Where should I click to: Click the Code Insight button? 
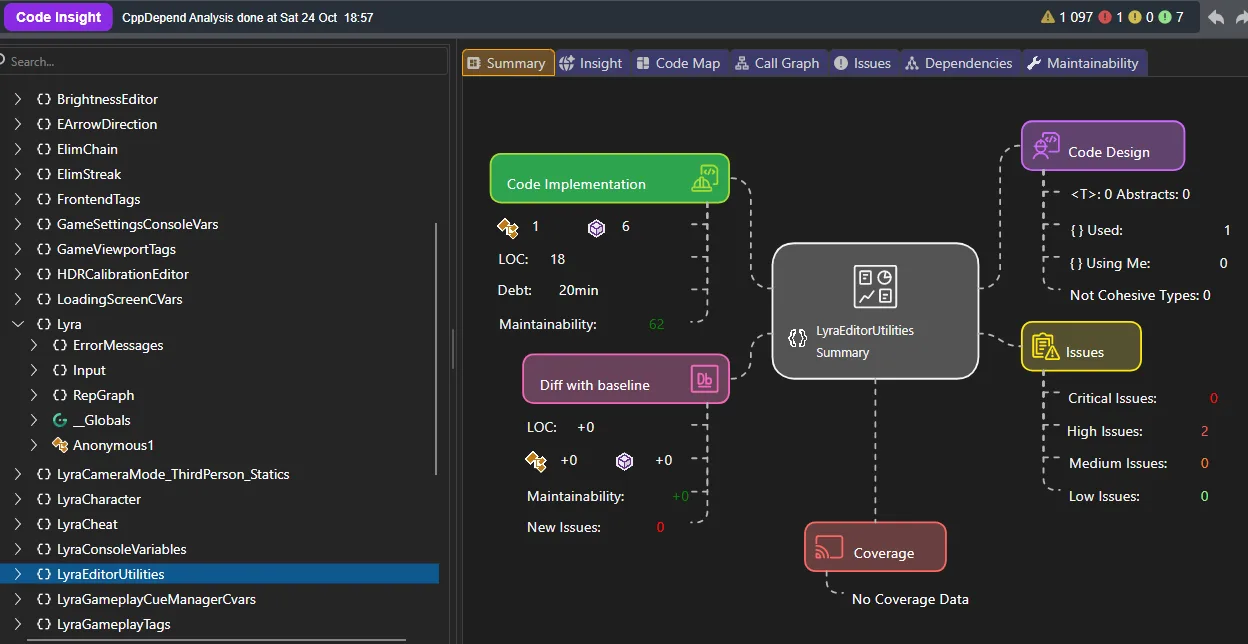point(58,17)
